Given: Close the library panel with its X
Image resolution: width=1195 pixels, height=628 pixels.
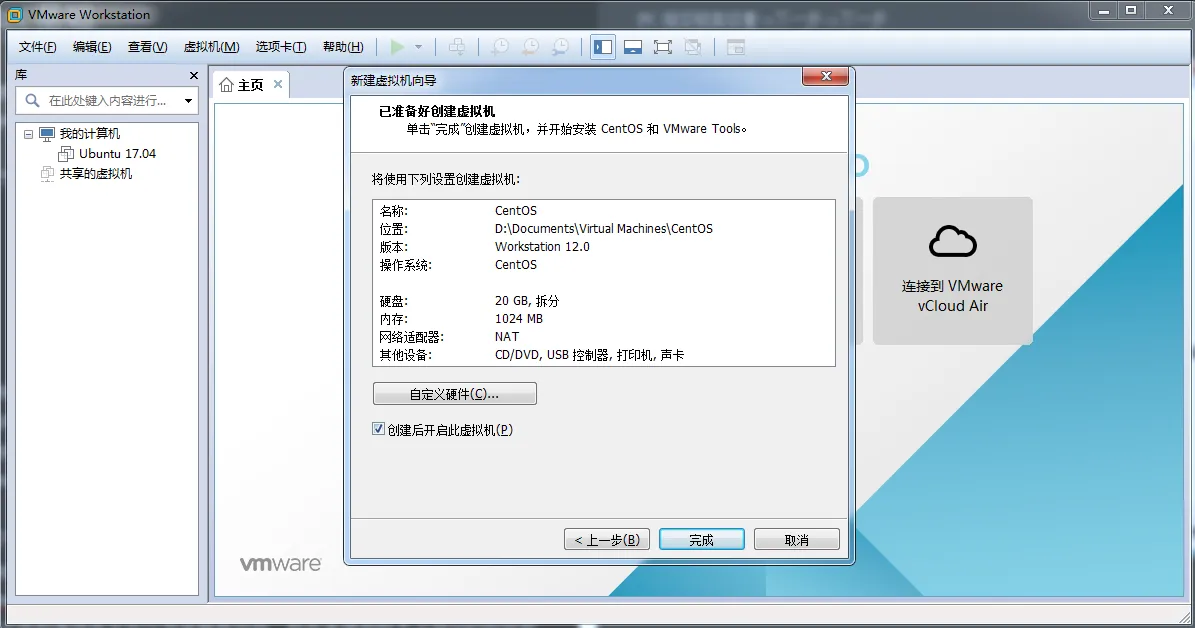Looking at the screenshot, I should [194, 75].
